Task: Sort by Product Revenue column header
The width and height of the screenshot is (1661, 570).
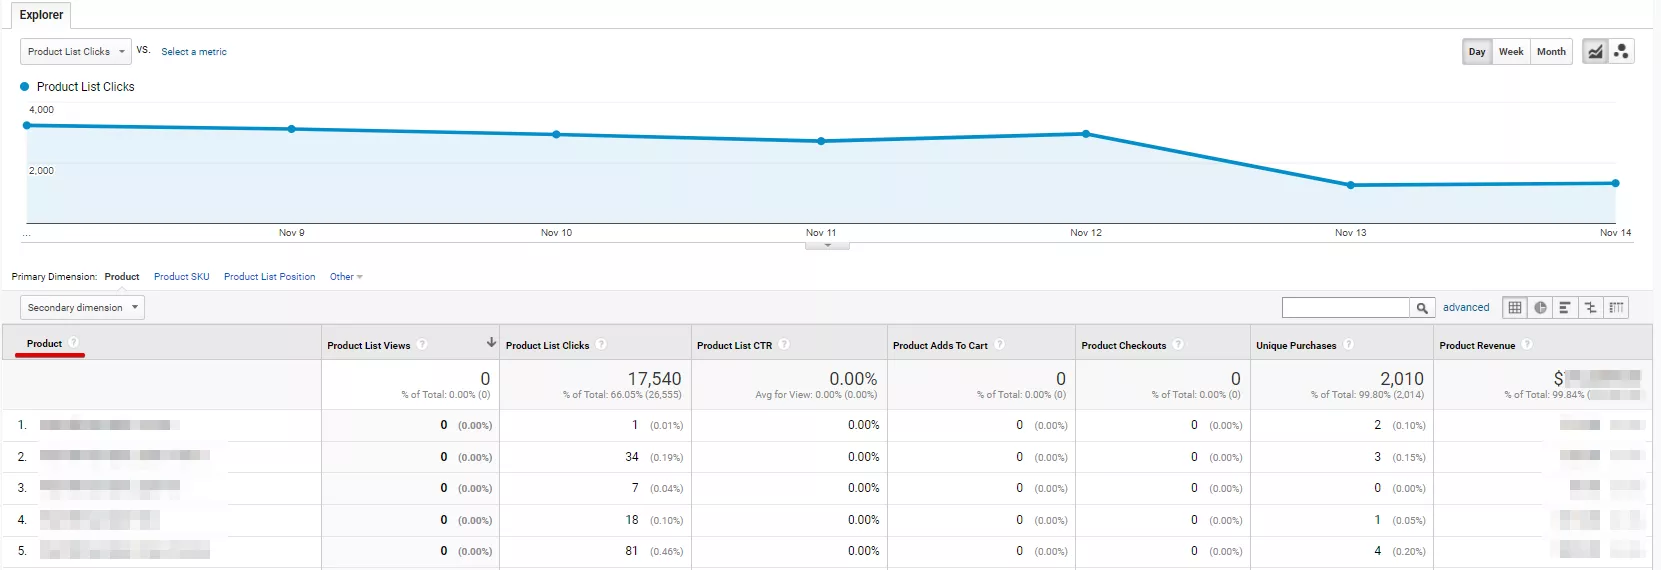Action: tap(1477, 346)
